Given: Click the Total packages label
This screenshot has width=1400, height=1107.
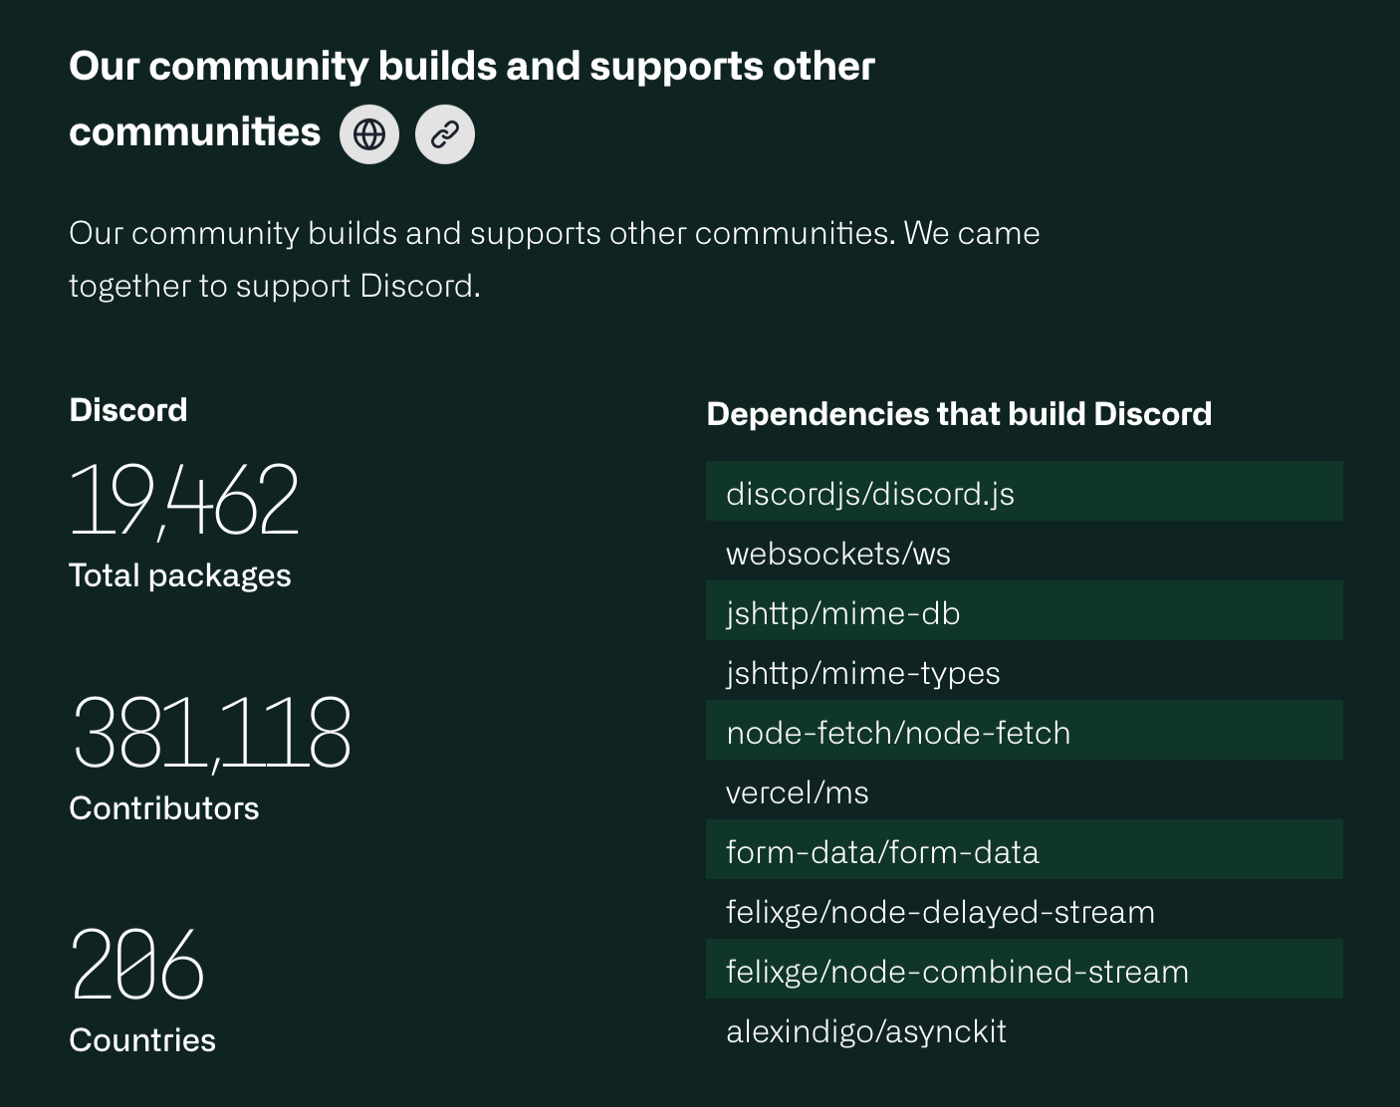Looking at the screenshot, I should 180,576.
